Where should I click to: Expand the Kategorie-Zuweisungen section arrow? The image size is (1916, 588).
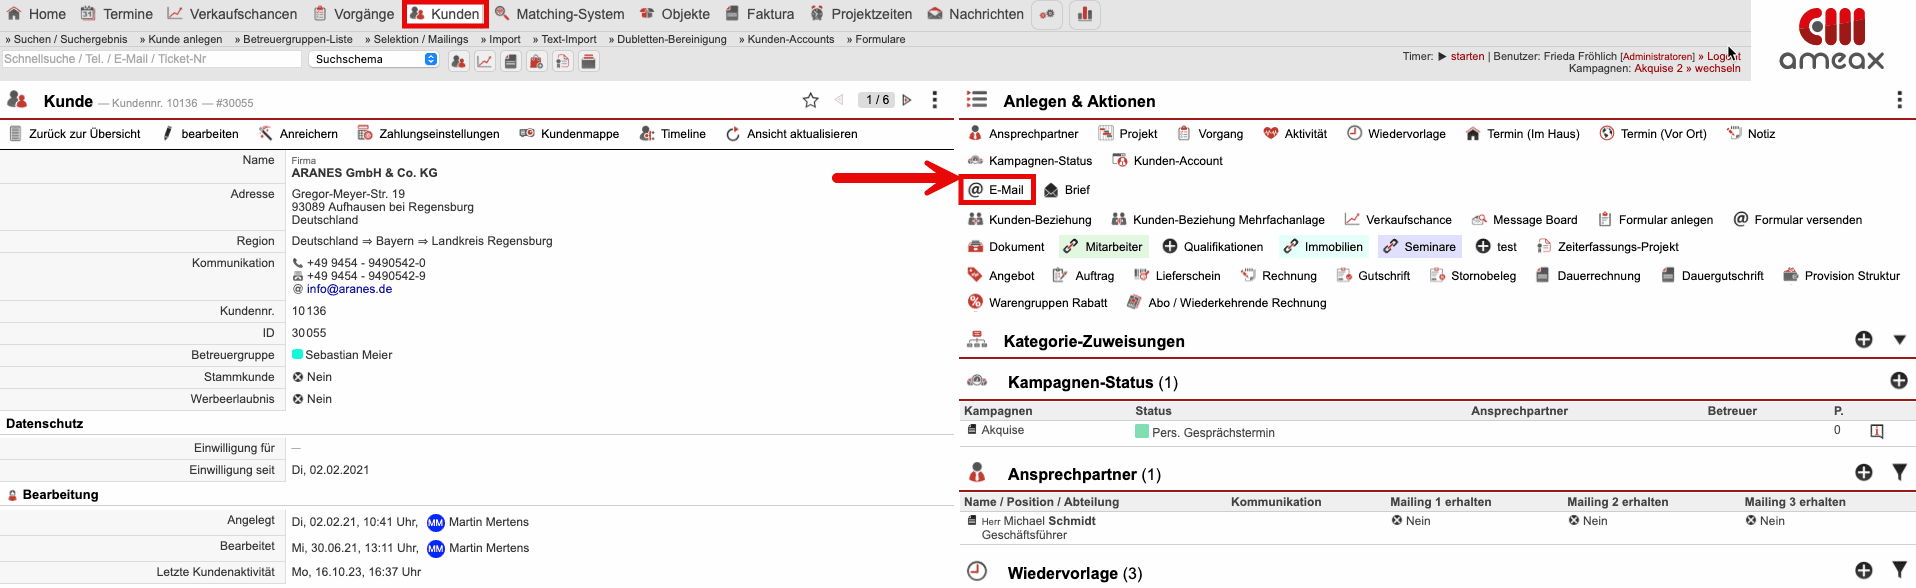click(x=1899, y=340)
